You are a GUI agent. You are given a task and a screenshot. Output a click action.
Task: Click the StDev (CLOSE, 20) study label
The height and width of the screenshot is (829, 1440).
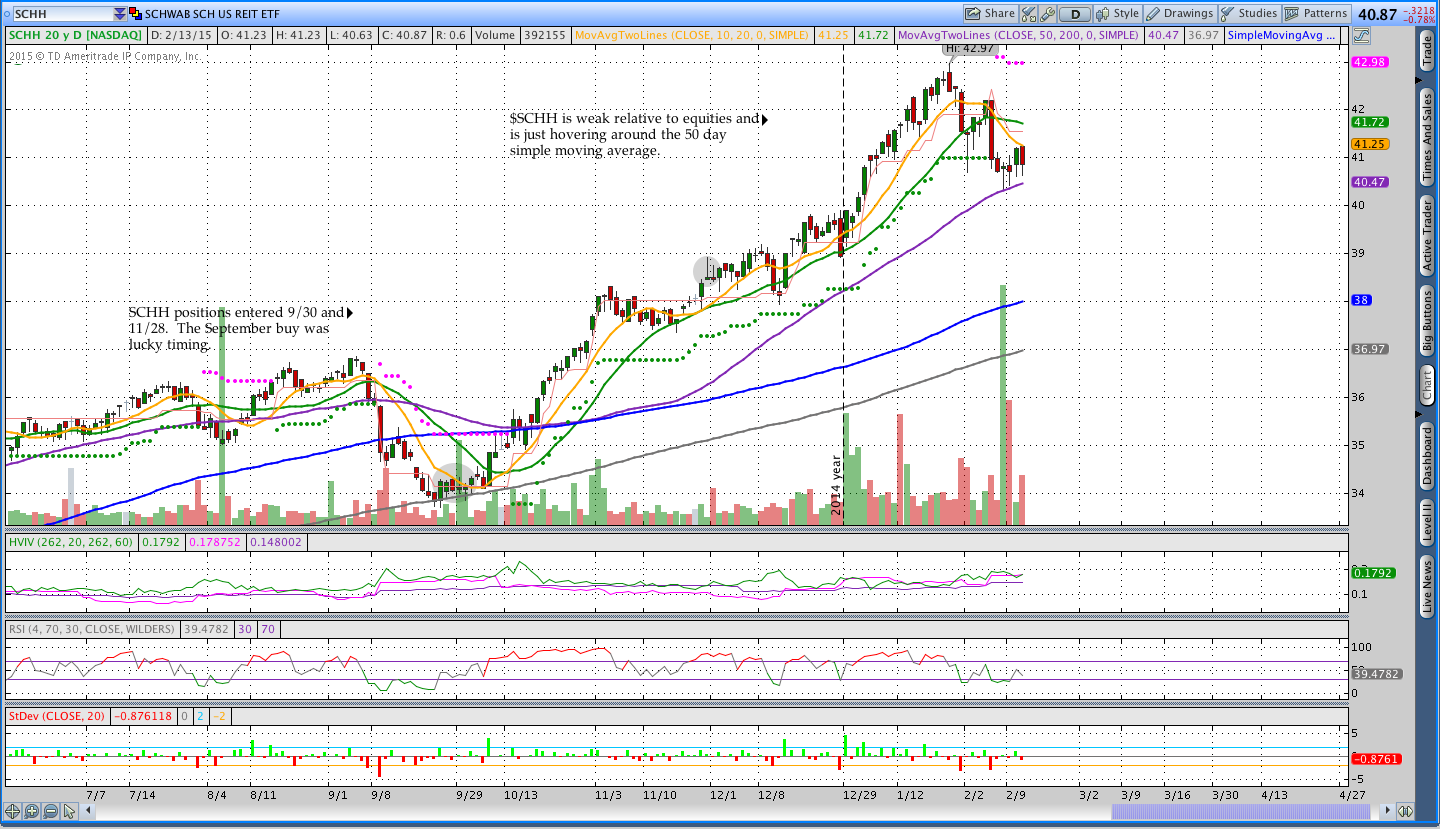point(57,716)
